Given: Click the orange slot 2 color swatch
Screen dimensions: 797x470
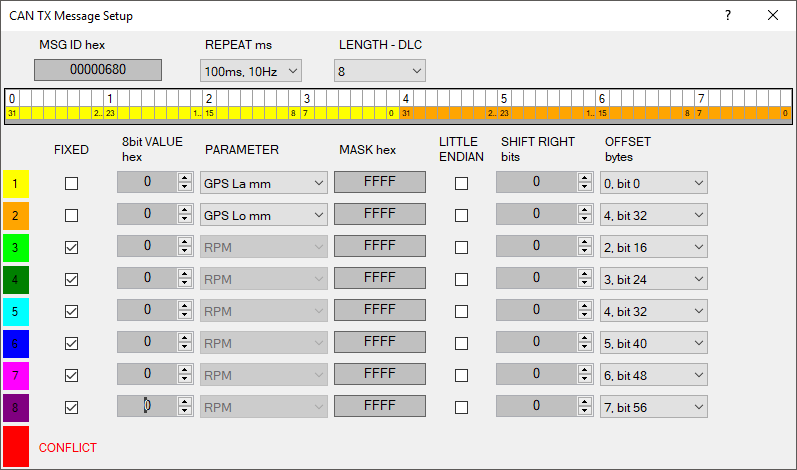Looking at the screenshot, I should 17,215.
